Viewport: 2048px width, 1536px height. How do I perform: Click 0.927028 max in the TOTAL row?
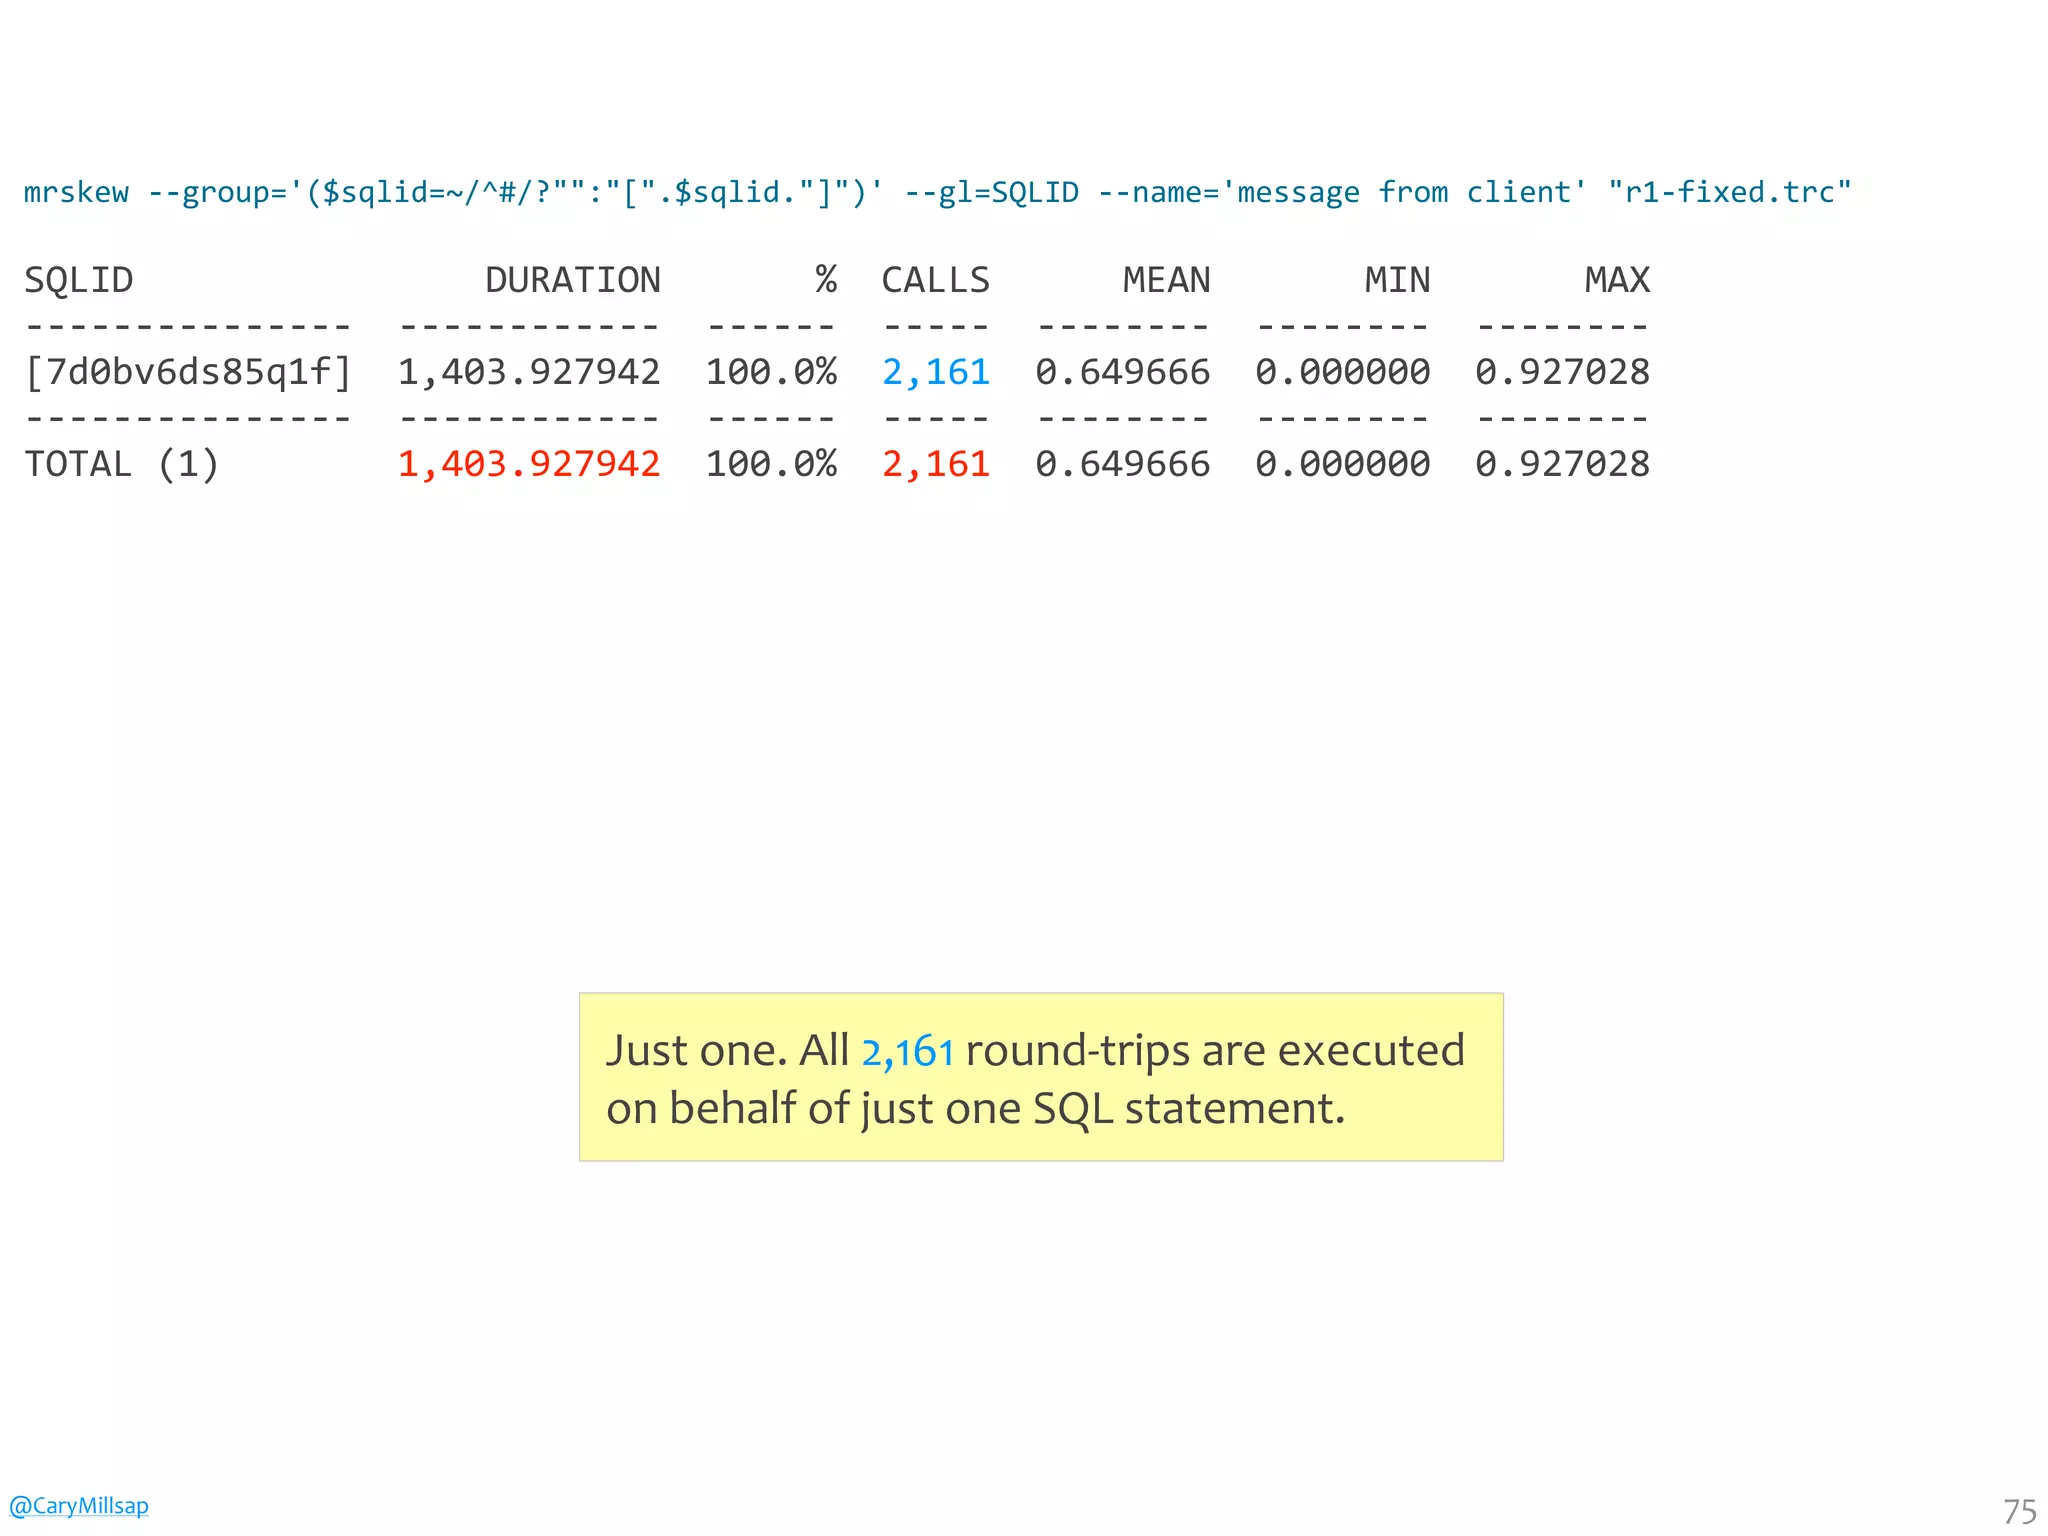(1562, 464)
